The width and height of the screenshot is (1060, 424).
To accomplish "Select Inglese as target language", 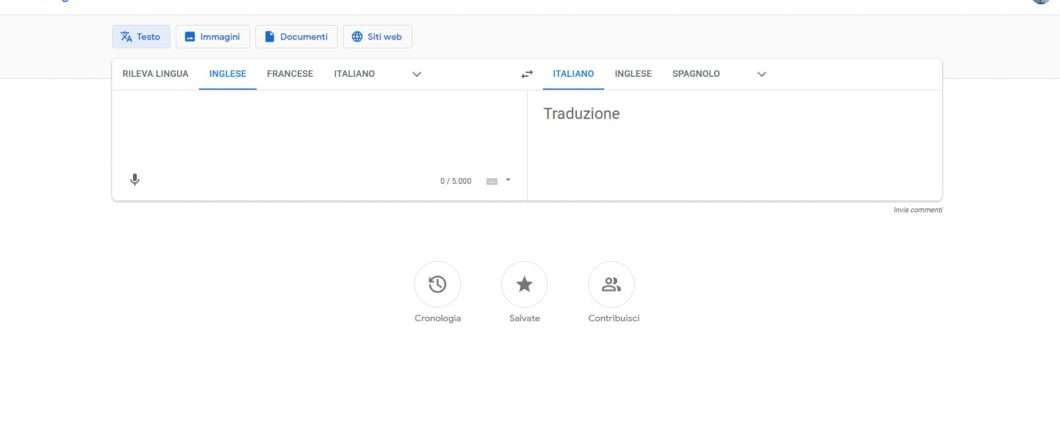I will [x=633, y=74].
